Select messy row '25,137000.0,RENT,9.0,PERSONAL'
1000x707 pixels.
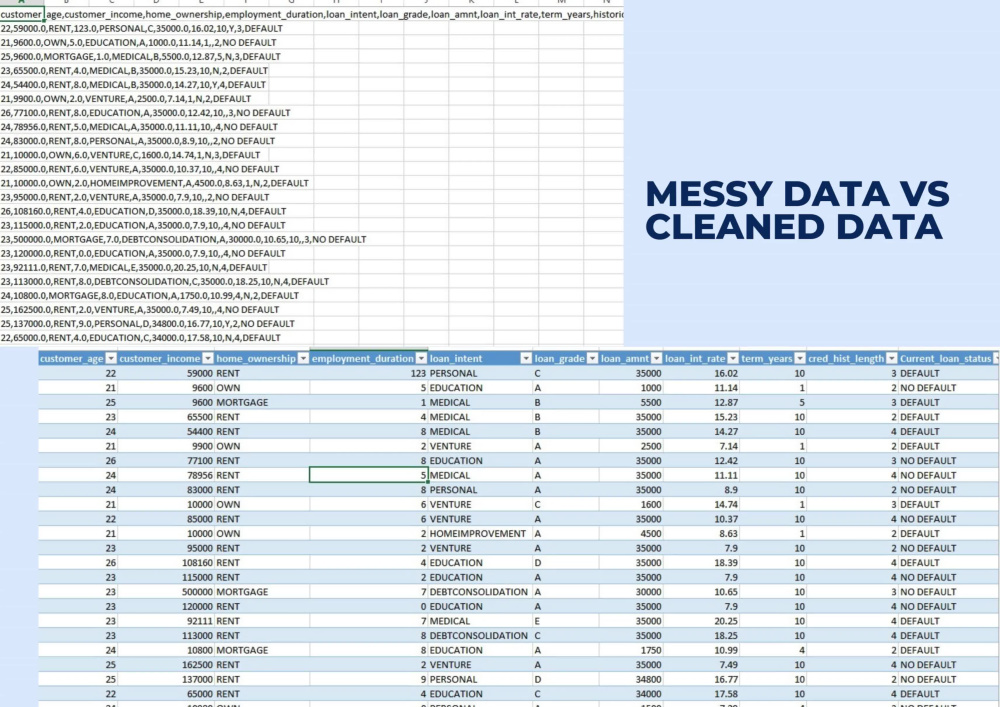pyautogui.click(x=147, y=323)
